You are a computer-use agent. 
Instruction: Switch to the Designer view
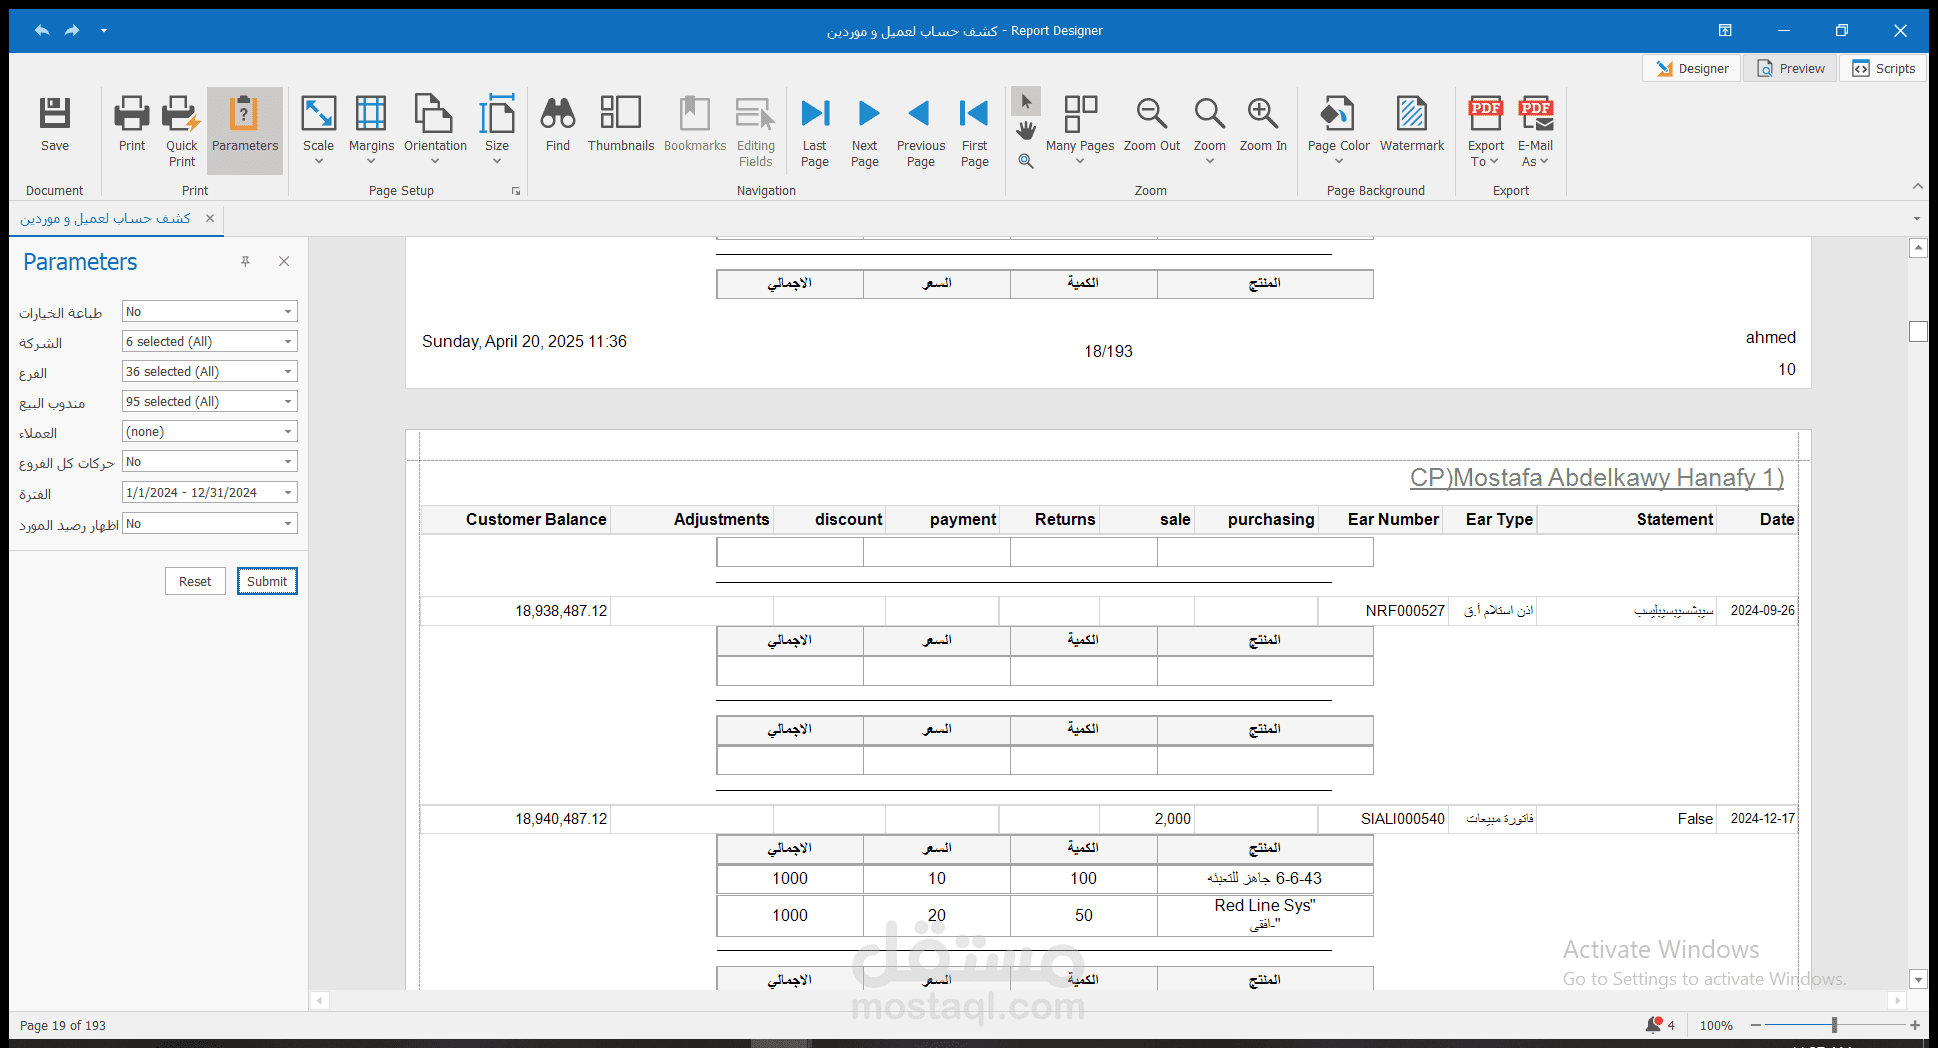(1692, 68)
